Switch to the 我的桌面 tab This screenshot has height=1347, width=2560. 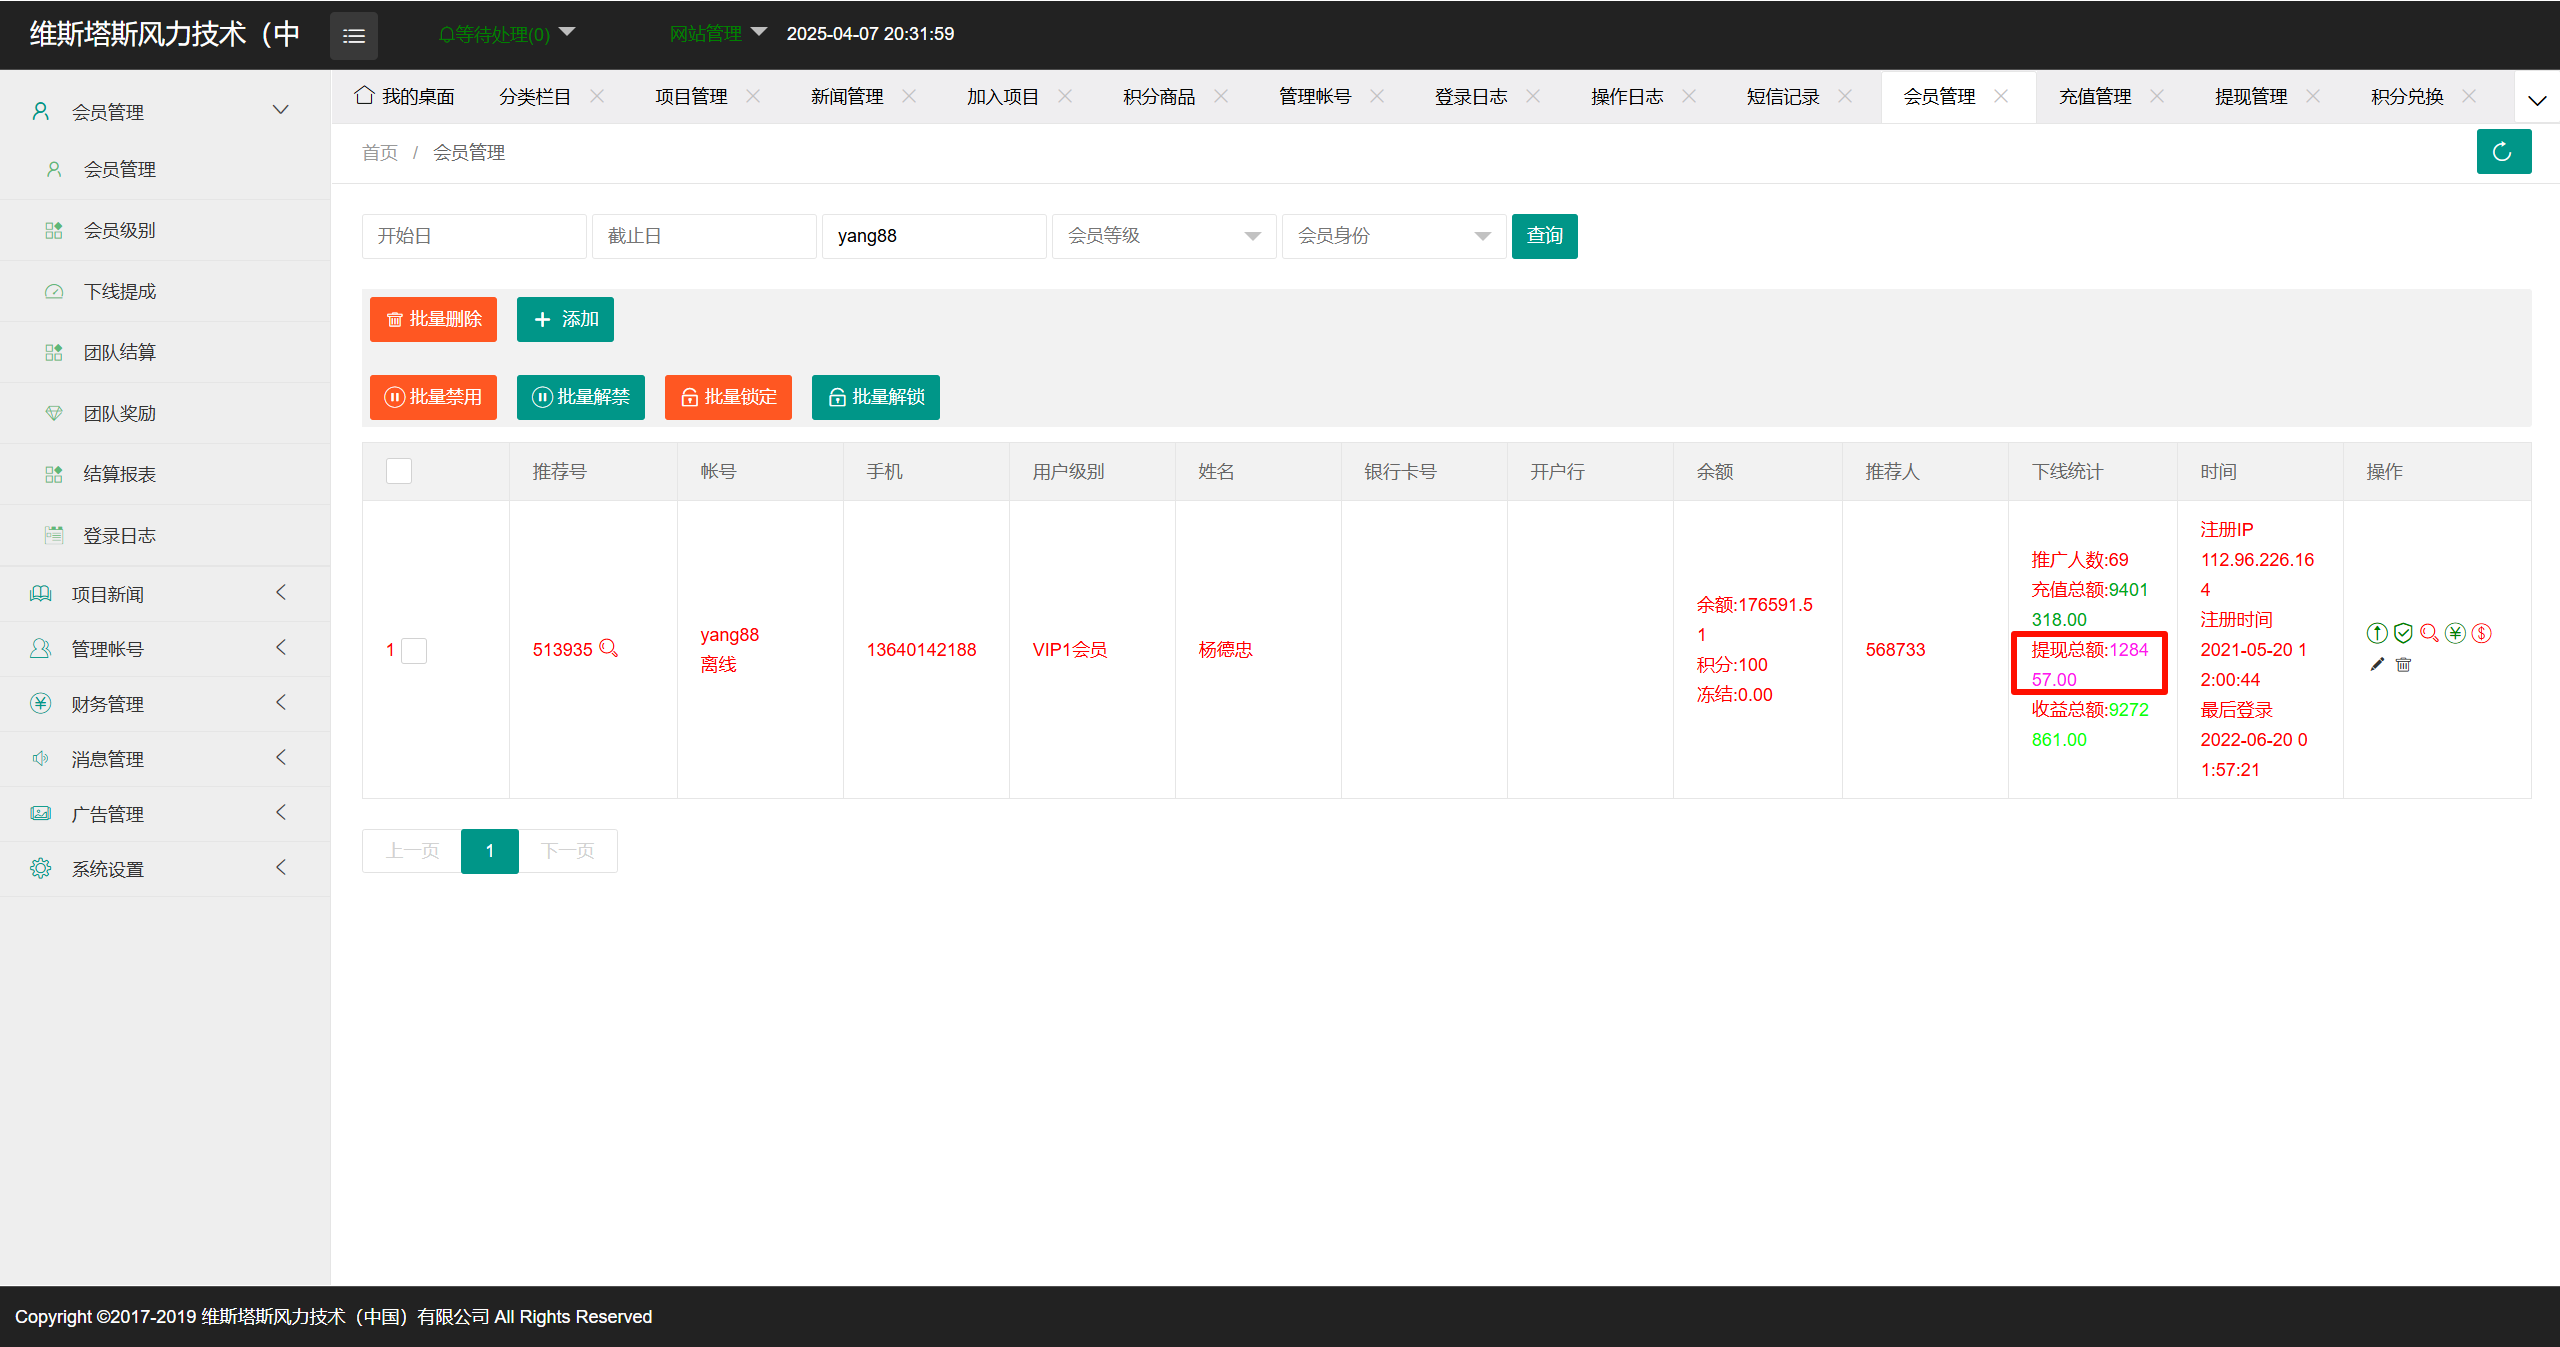pos(405,96)
